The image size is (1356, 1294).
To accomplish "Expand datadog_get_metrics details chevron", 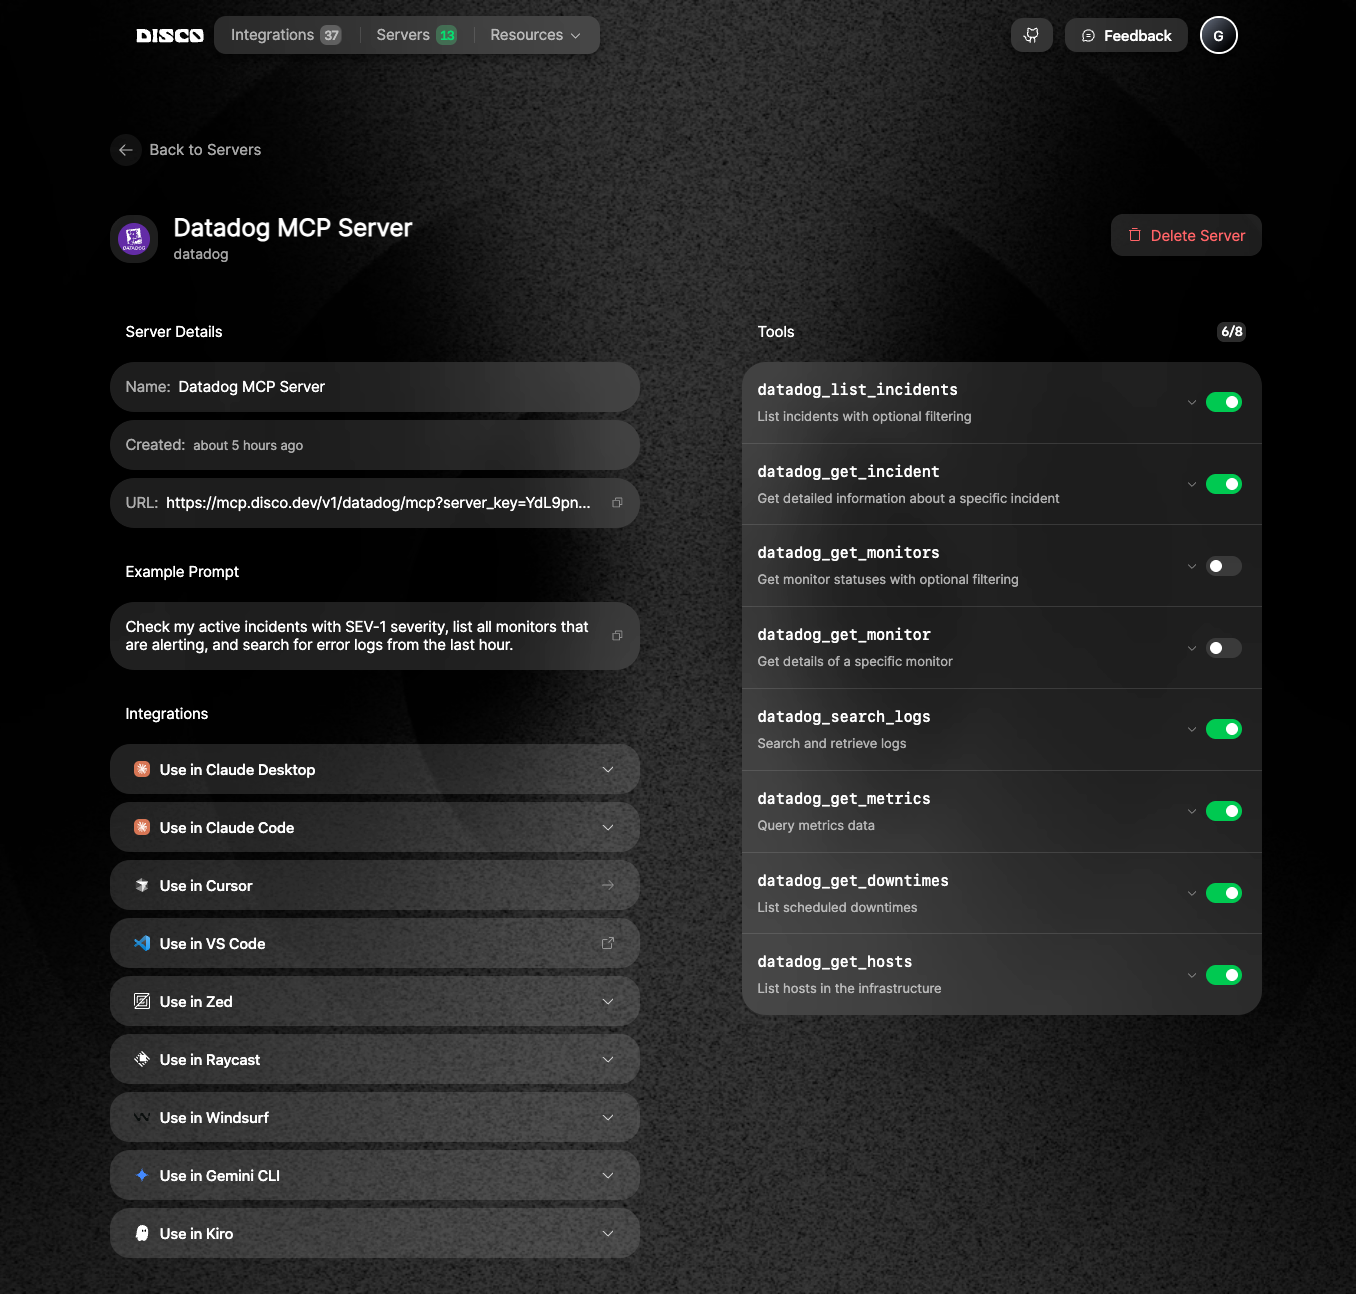I will tap(1192, 811).
